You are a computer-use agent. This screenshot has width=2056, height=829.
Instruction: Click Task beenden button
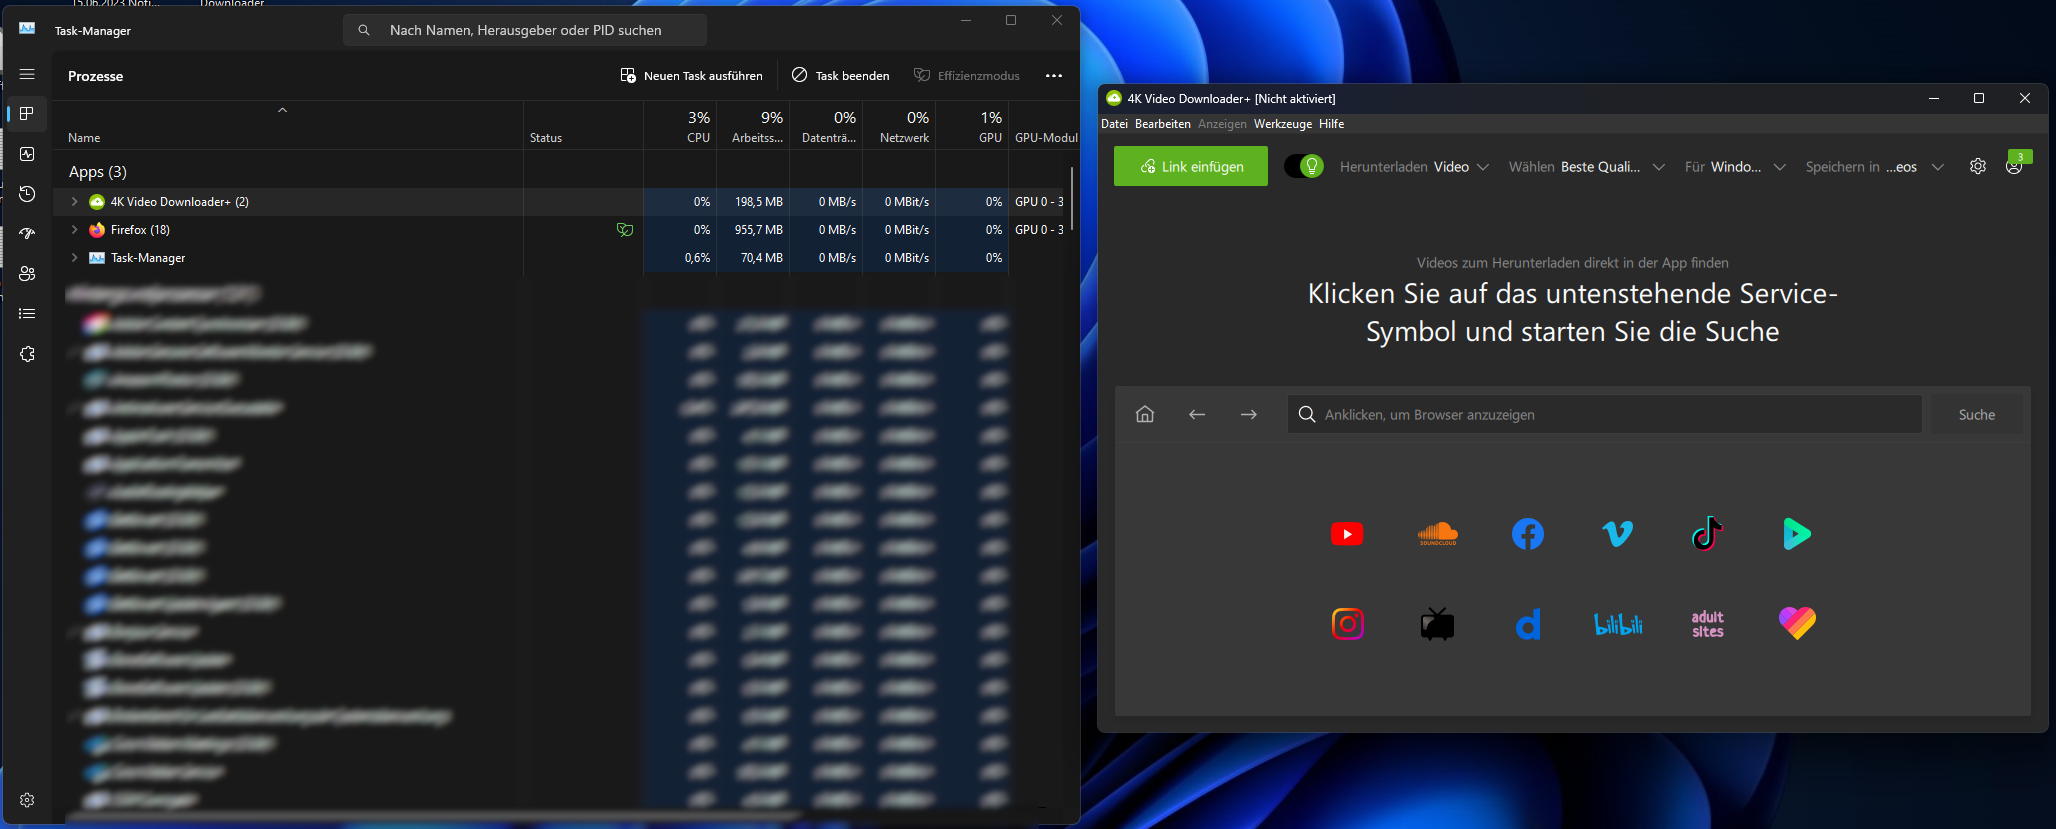coord(841,76)
